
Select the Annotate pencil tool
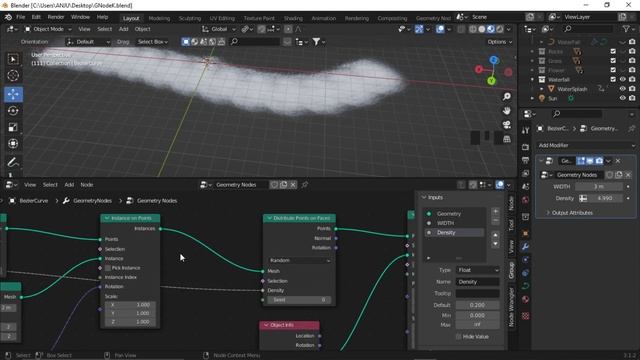click(x=13, y=162)
